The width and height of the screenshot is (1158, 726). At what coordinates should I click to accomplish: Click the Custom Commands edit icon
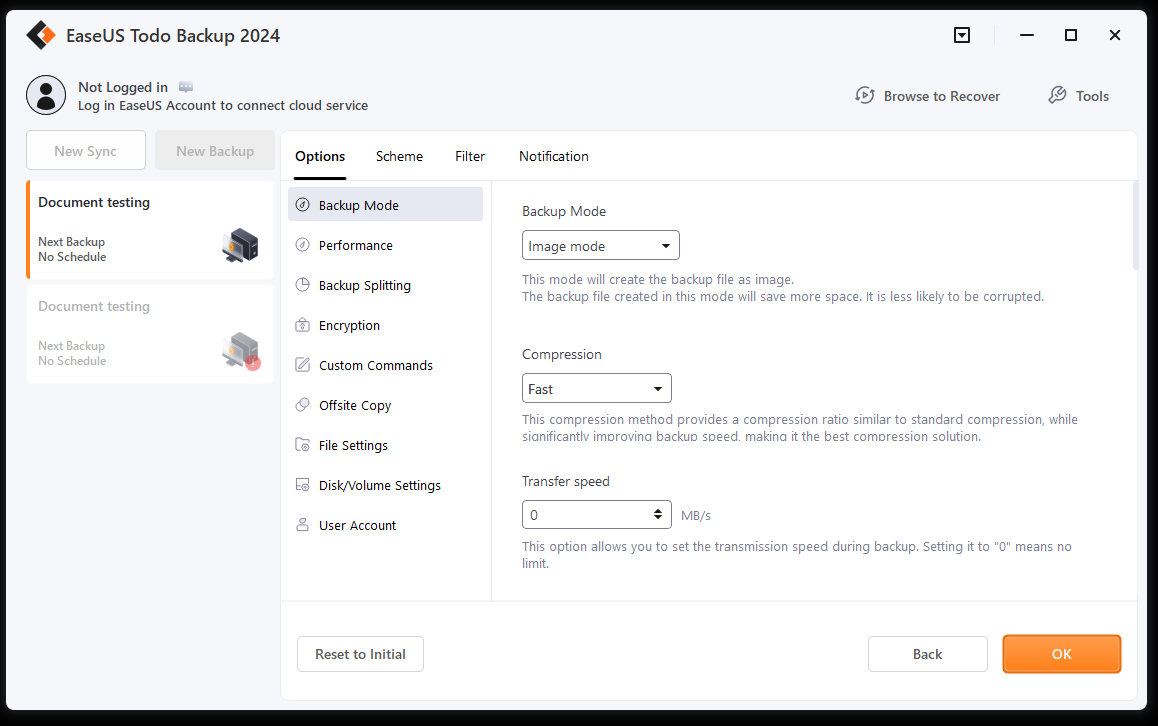pyautogui.click(x=302, y=364)
